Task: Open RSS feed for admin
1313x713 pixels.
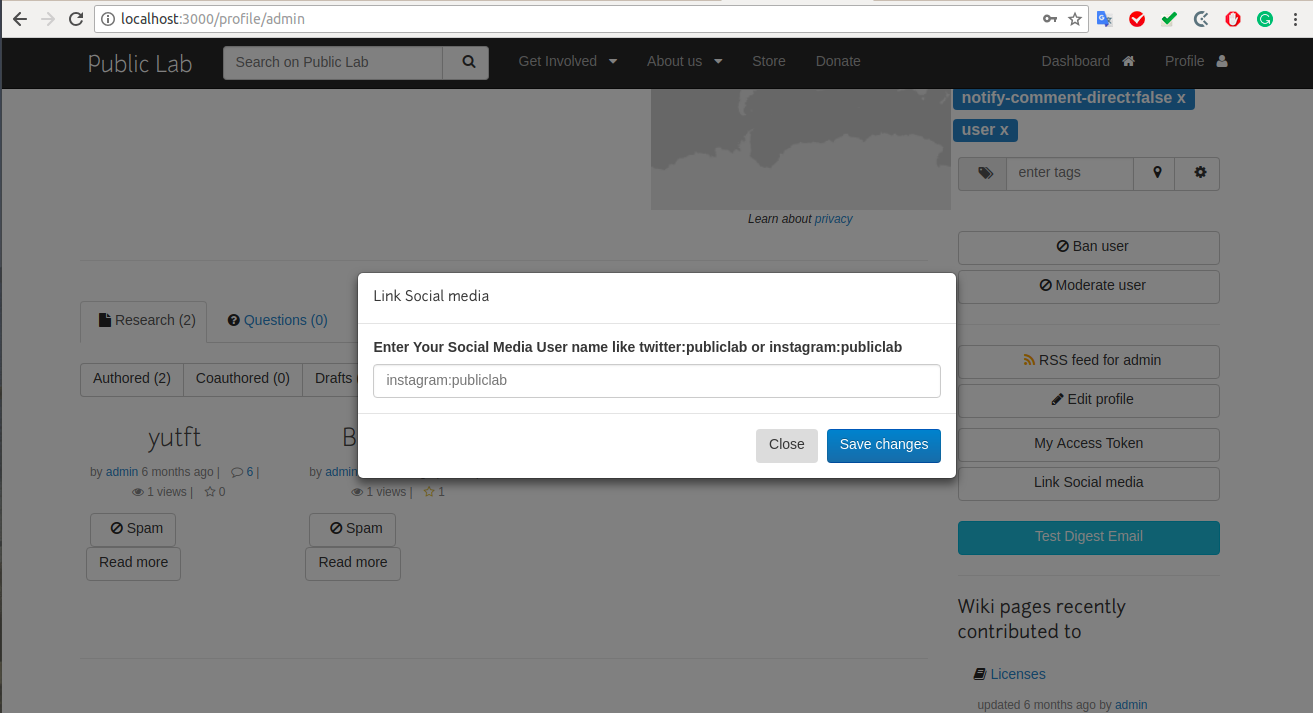Action: coord(1088,360)
